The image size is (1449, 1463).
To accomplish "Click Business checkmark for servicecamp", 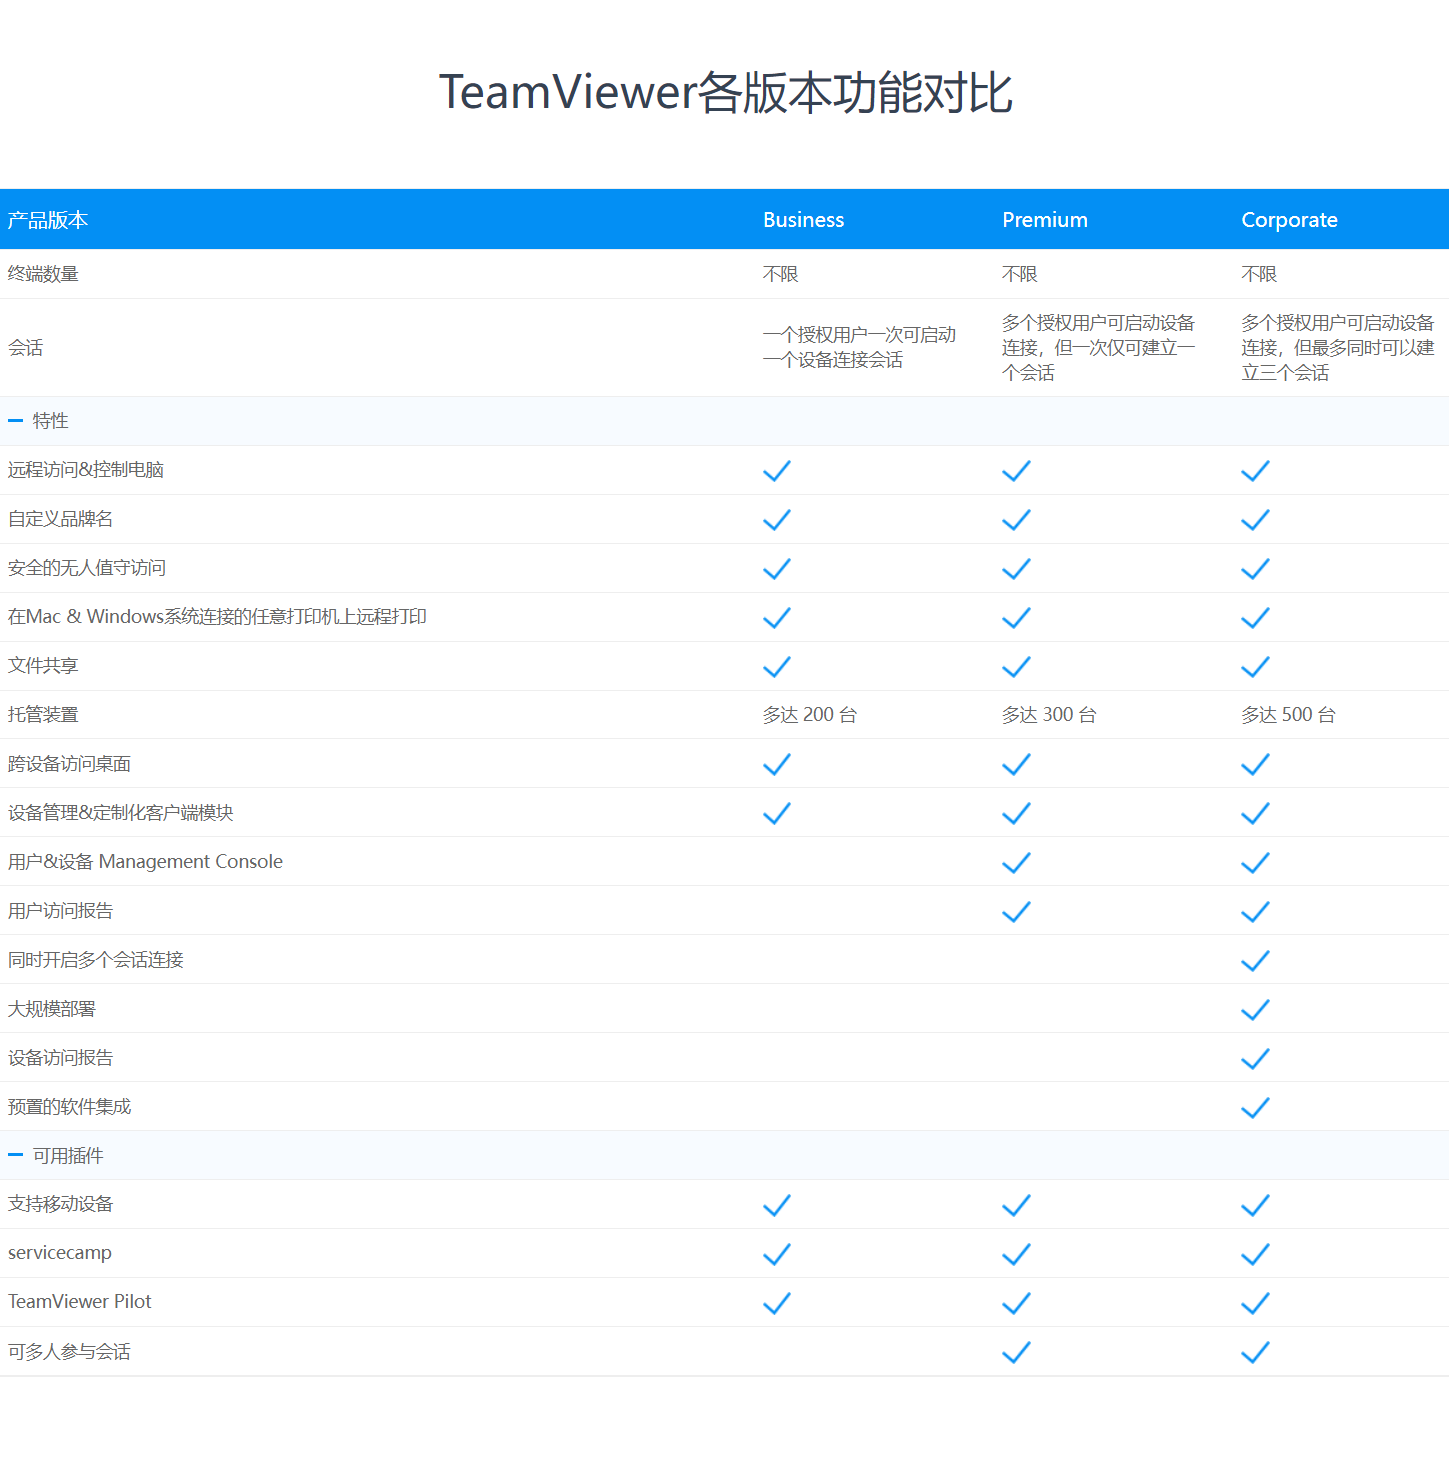I will (777, 1253).
